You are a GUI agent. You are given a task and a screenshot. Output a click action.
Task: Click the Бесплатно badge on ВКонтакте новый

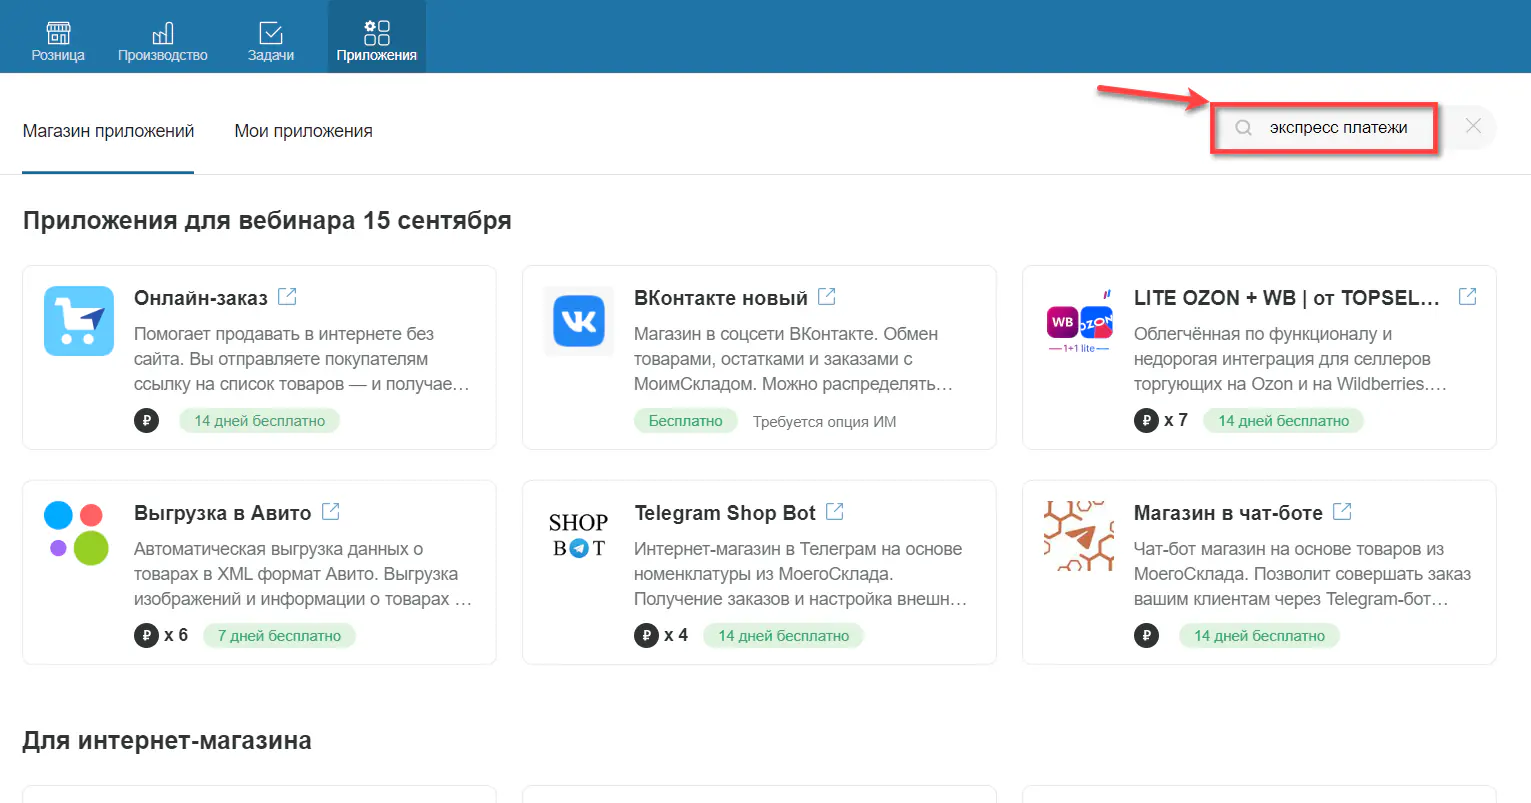pos(685,421)
